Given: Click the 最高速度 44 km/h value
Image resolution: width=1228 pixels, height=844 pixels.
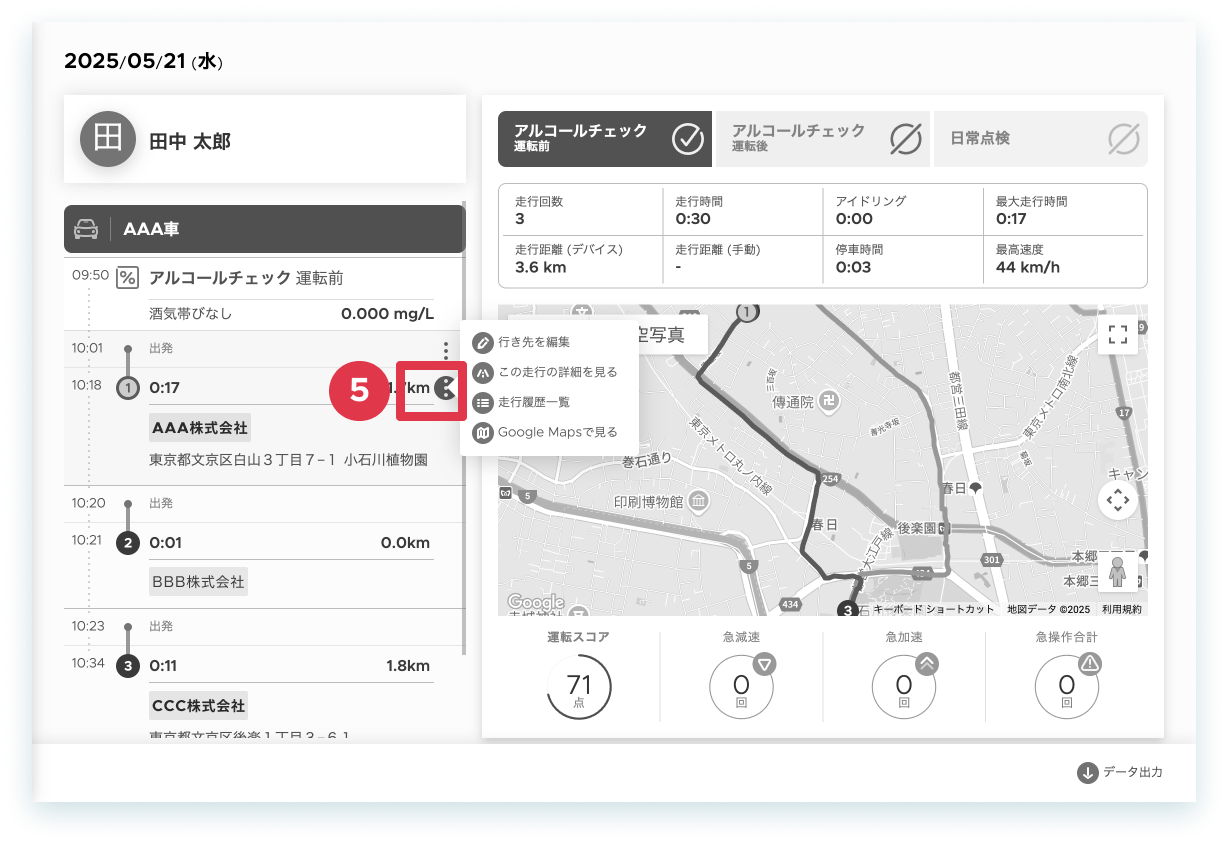Looking at the screenshot, I should [1027, 267].
